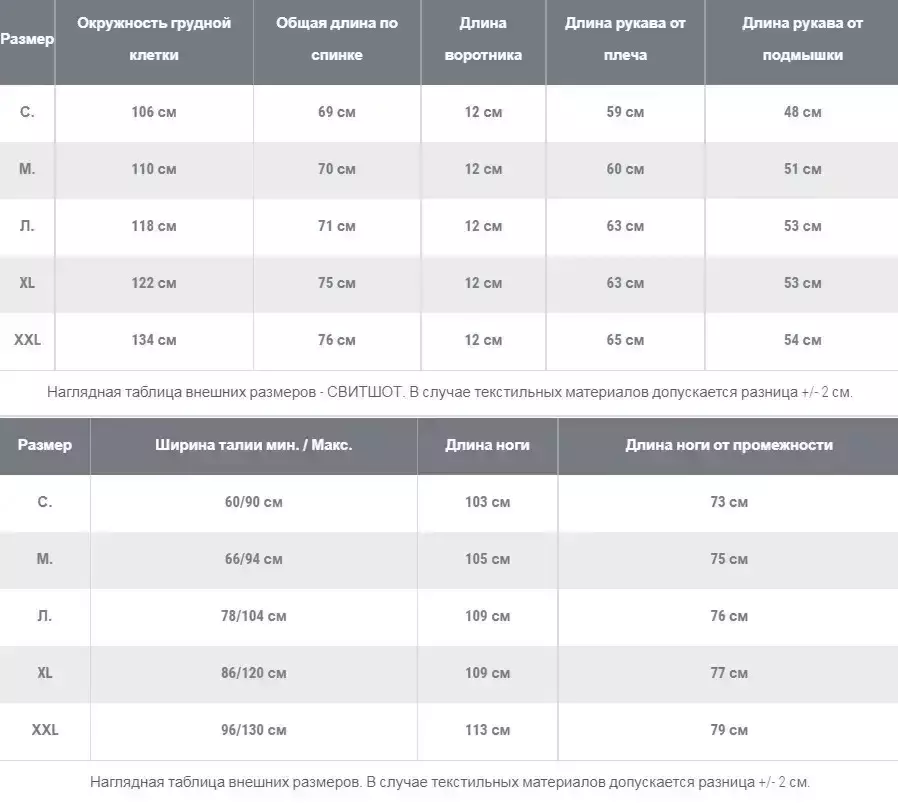Click the 106 см chest value
This screenshot has height=803, width=898.
[x=154, y=112]
